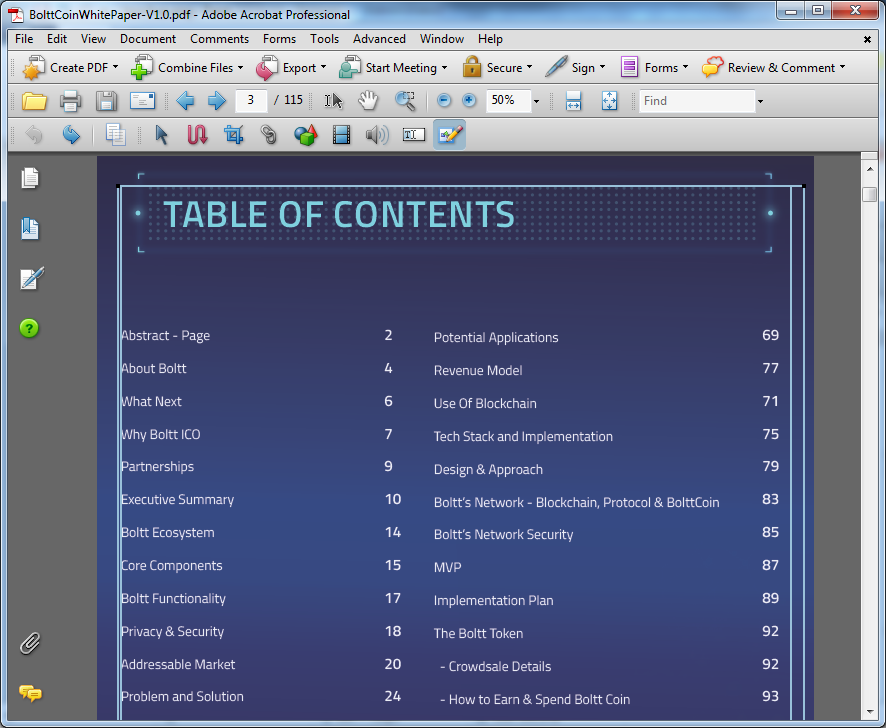Open the File menu
This screenshot has height=728, width=886.
[x=24, y=39]
